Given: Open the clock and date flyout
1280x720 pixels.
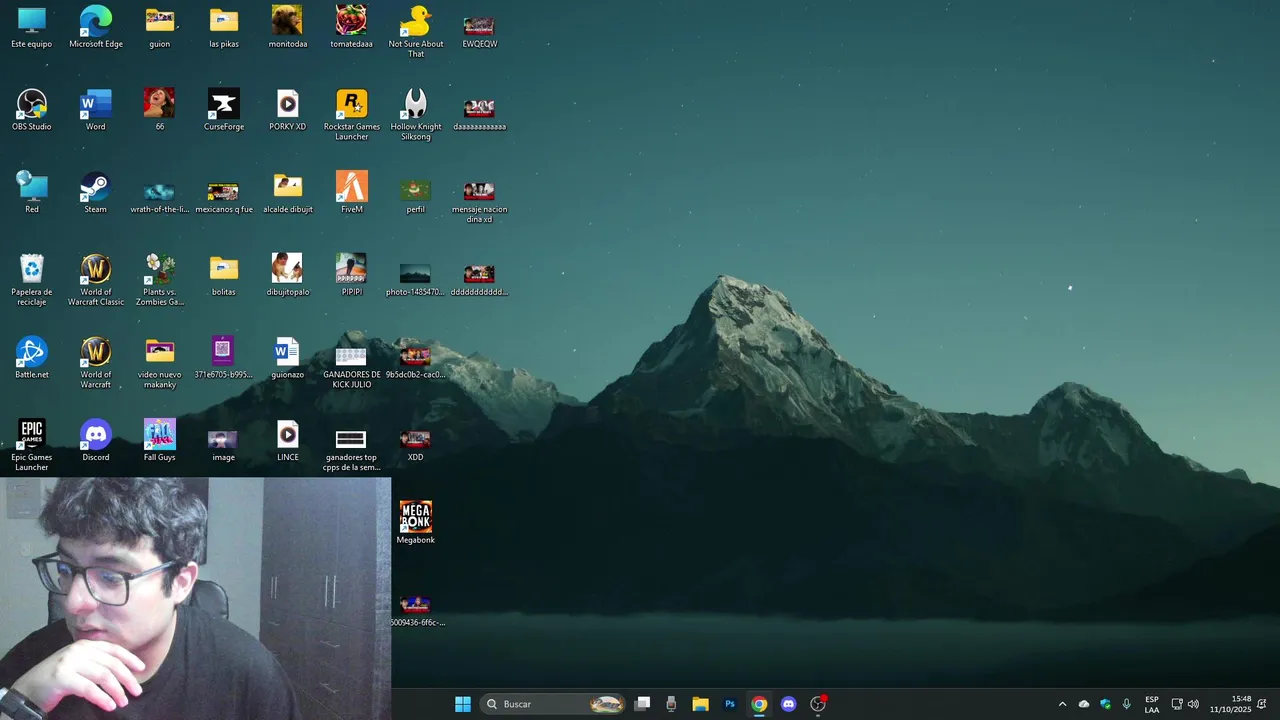Looking at the screenshot, I should [1231, 704].
